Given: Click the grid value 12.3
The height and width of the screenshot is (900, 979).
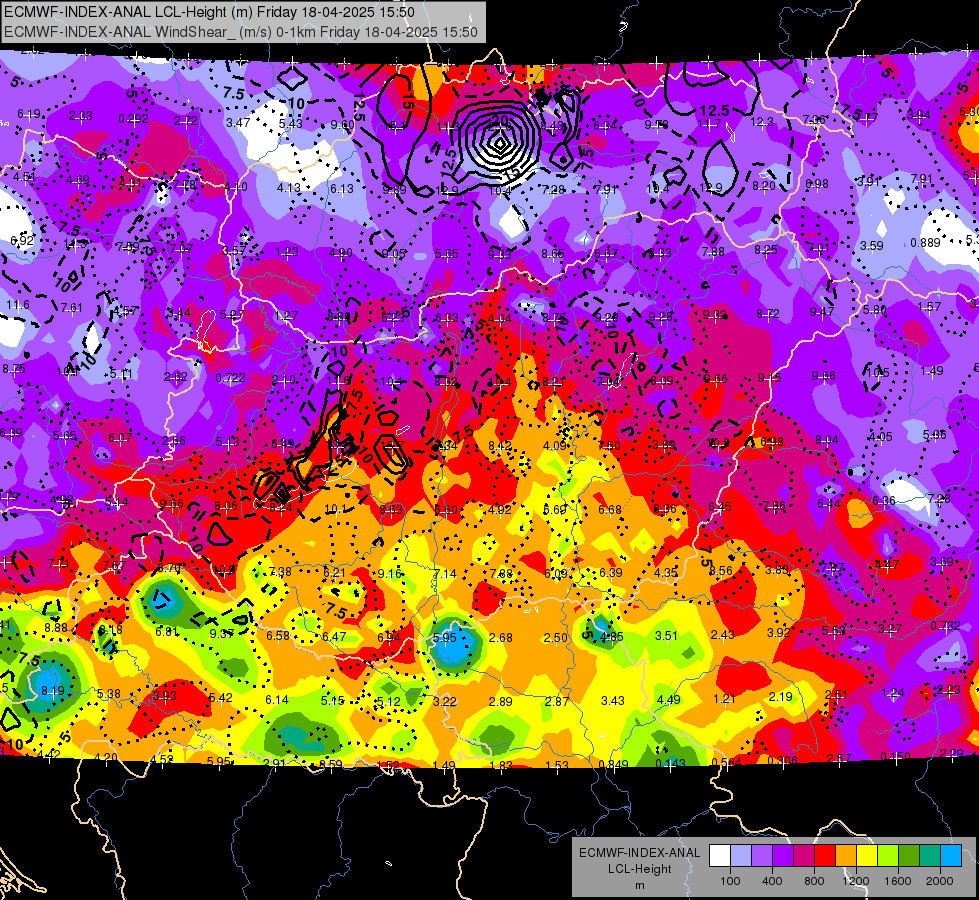Looking at the screenshot, I should pos(762,122).
